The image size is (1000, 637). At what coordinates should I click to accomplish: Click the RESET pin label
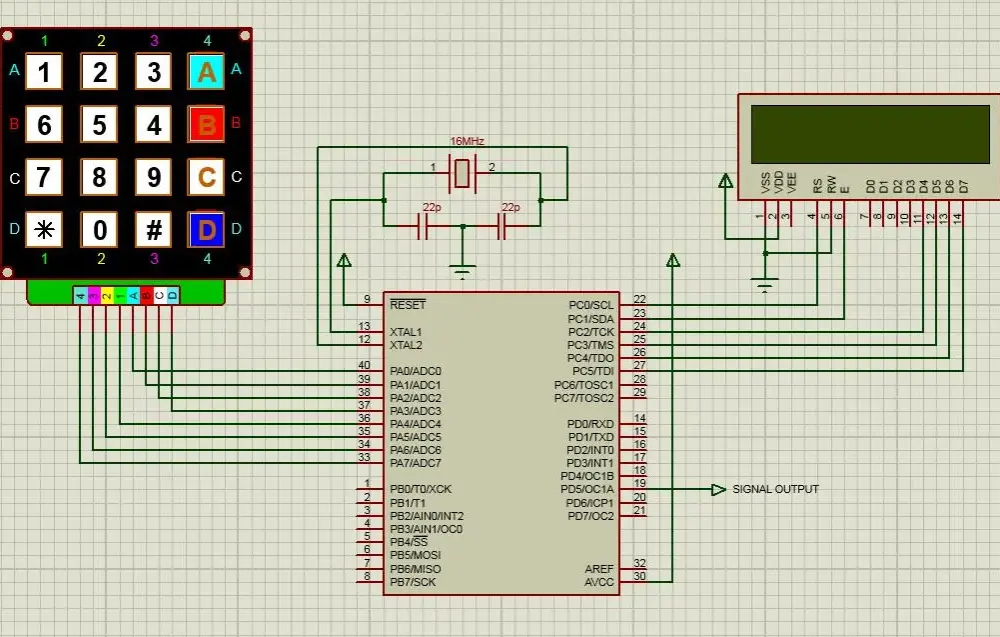coord(408,305)
